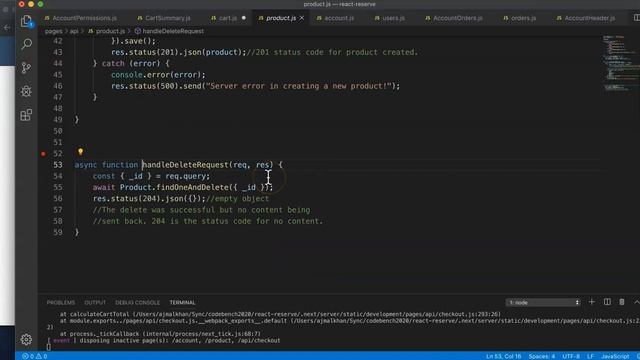Open Source Control view

(27, 67)
